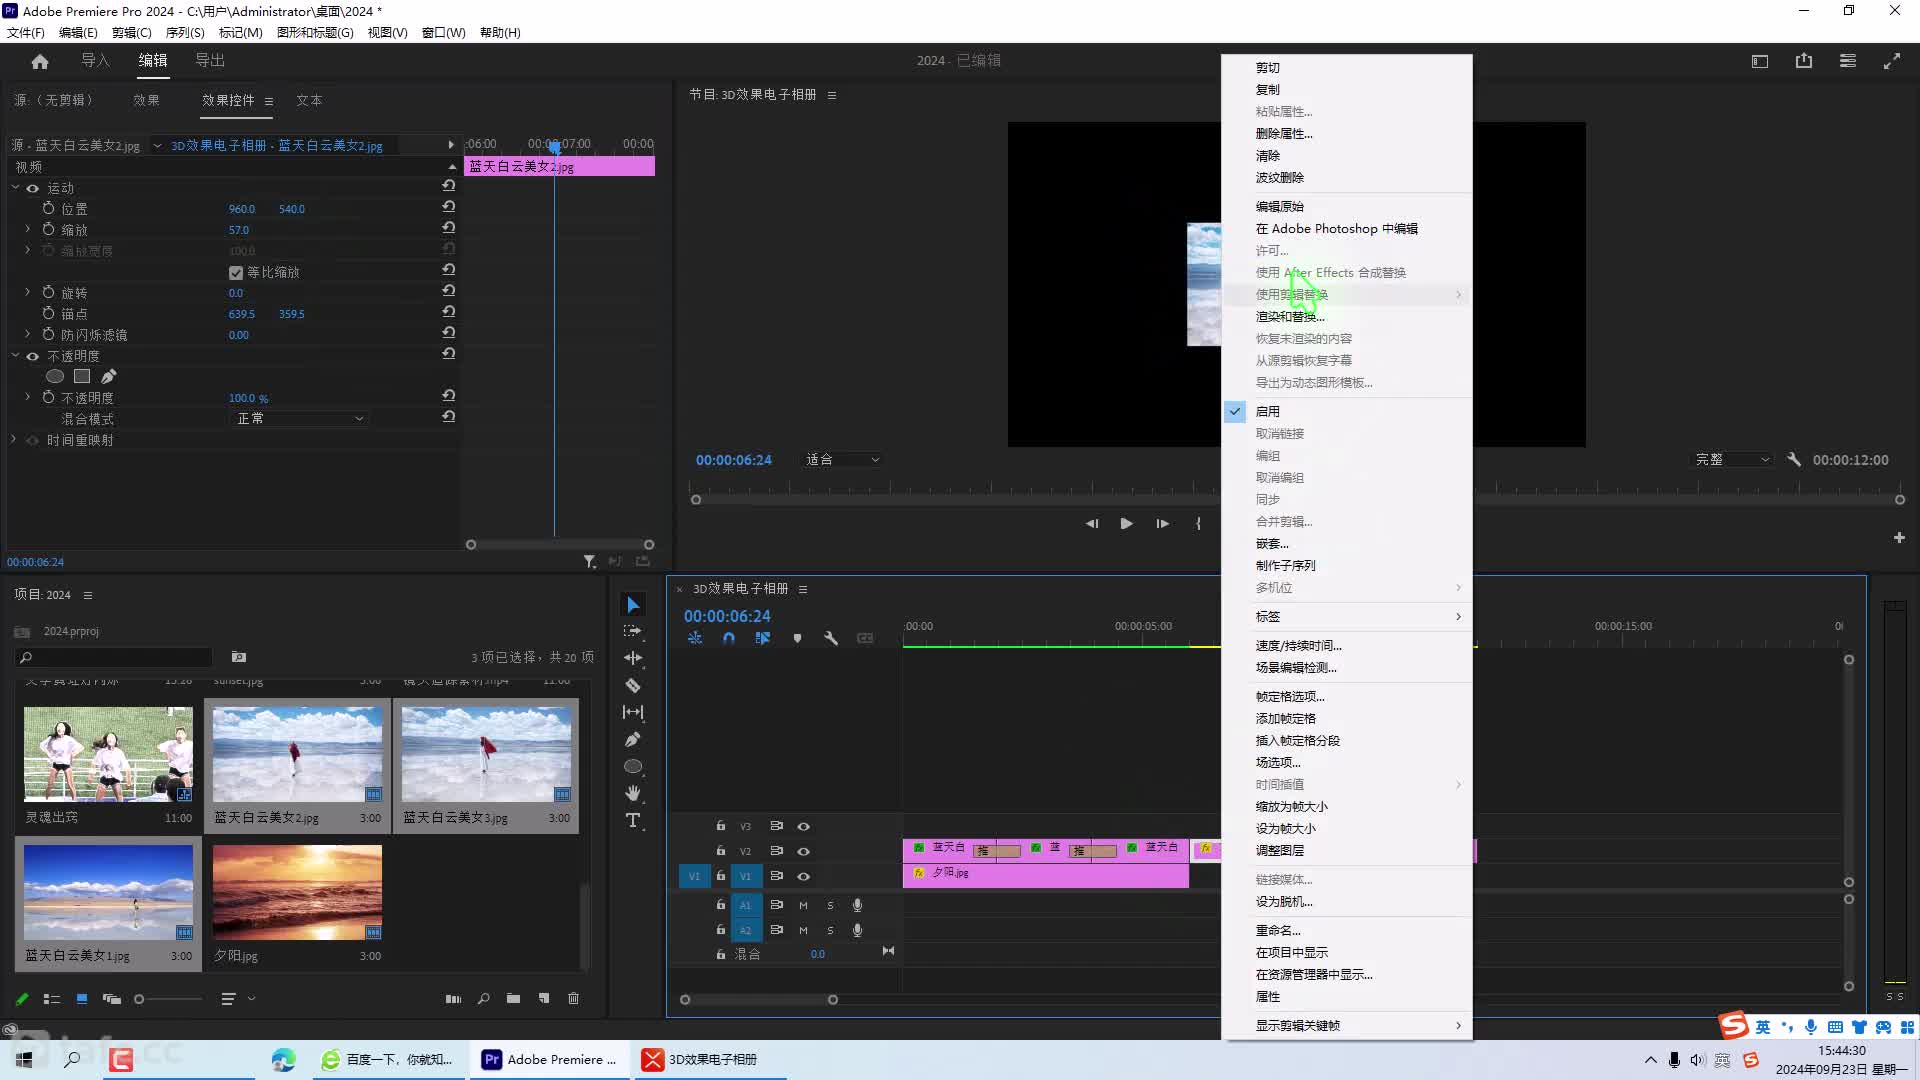Toggle Linked Selection in timeline

[763, 638]
